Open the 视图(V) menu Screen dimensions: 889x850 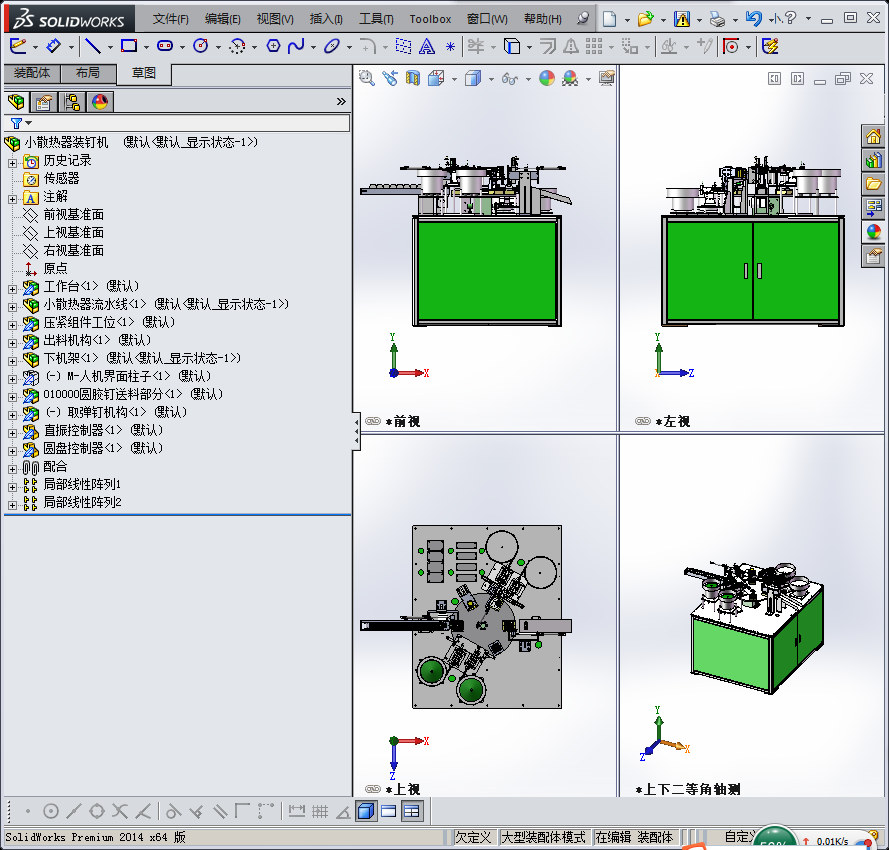tap(275, 19)
